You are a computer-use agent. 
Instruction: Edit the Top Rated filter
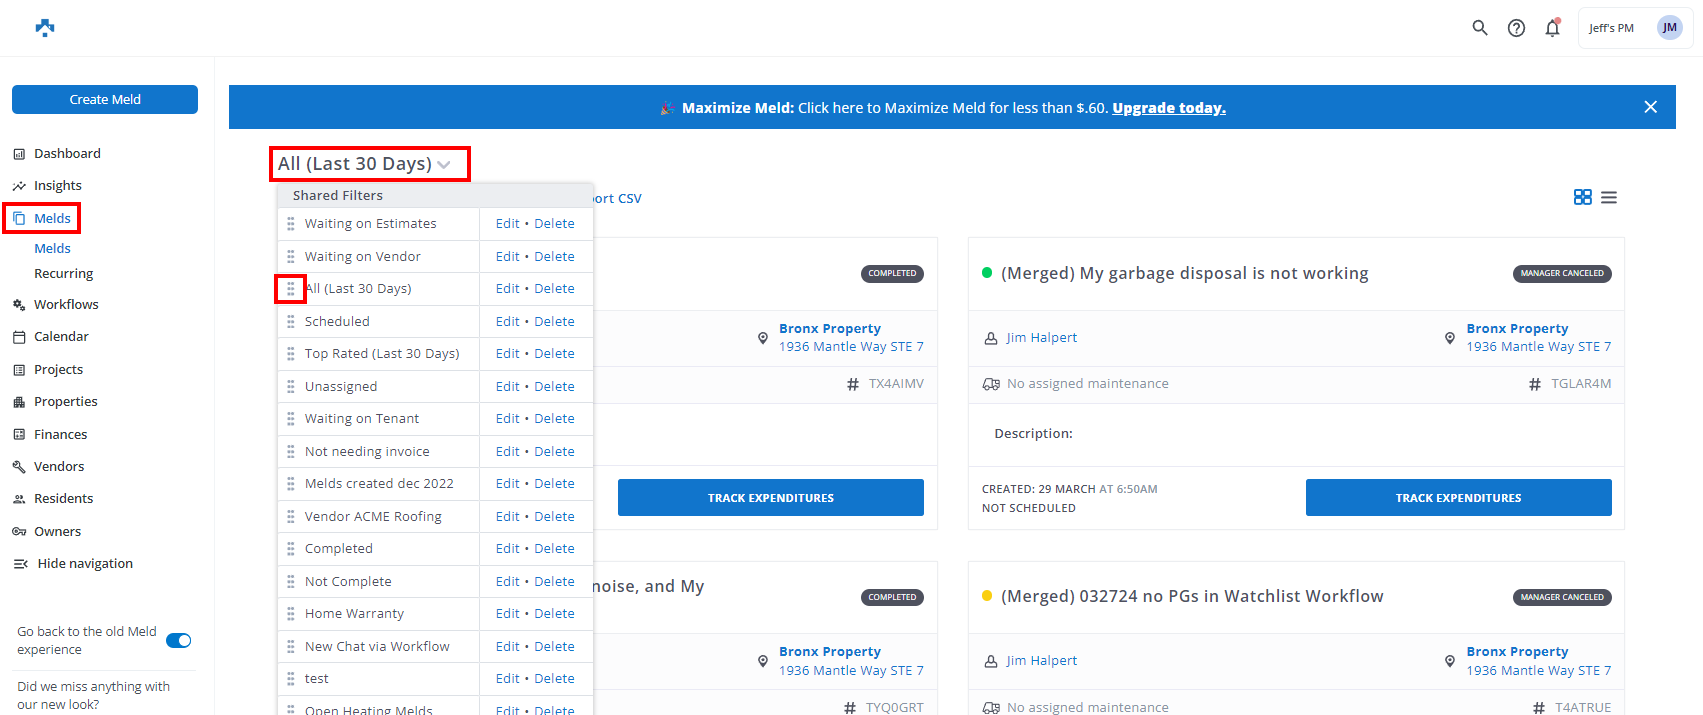pyautogui.click(x=507, y=354)
